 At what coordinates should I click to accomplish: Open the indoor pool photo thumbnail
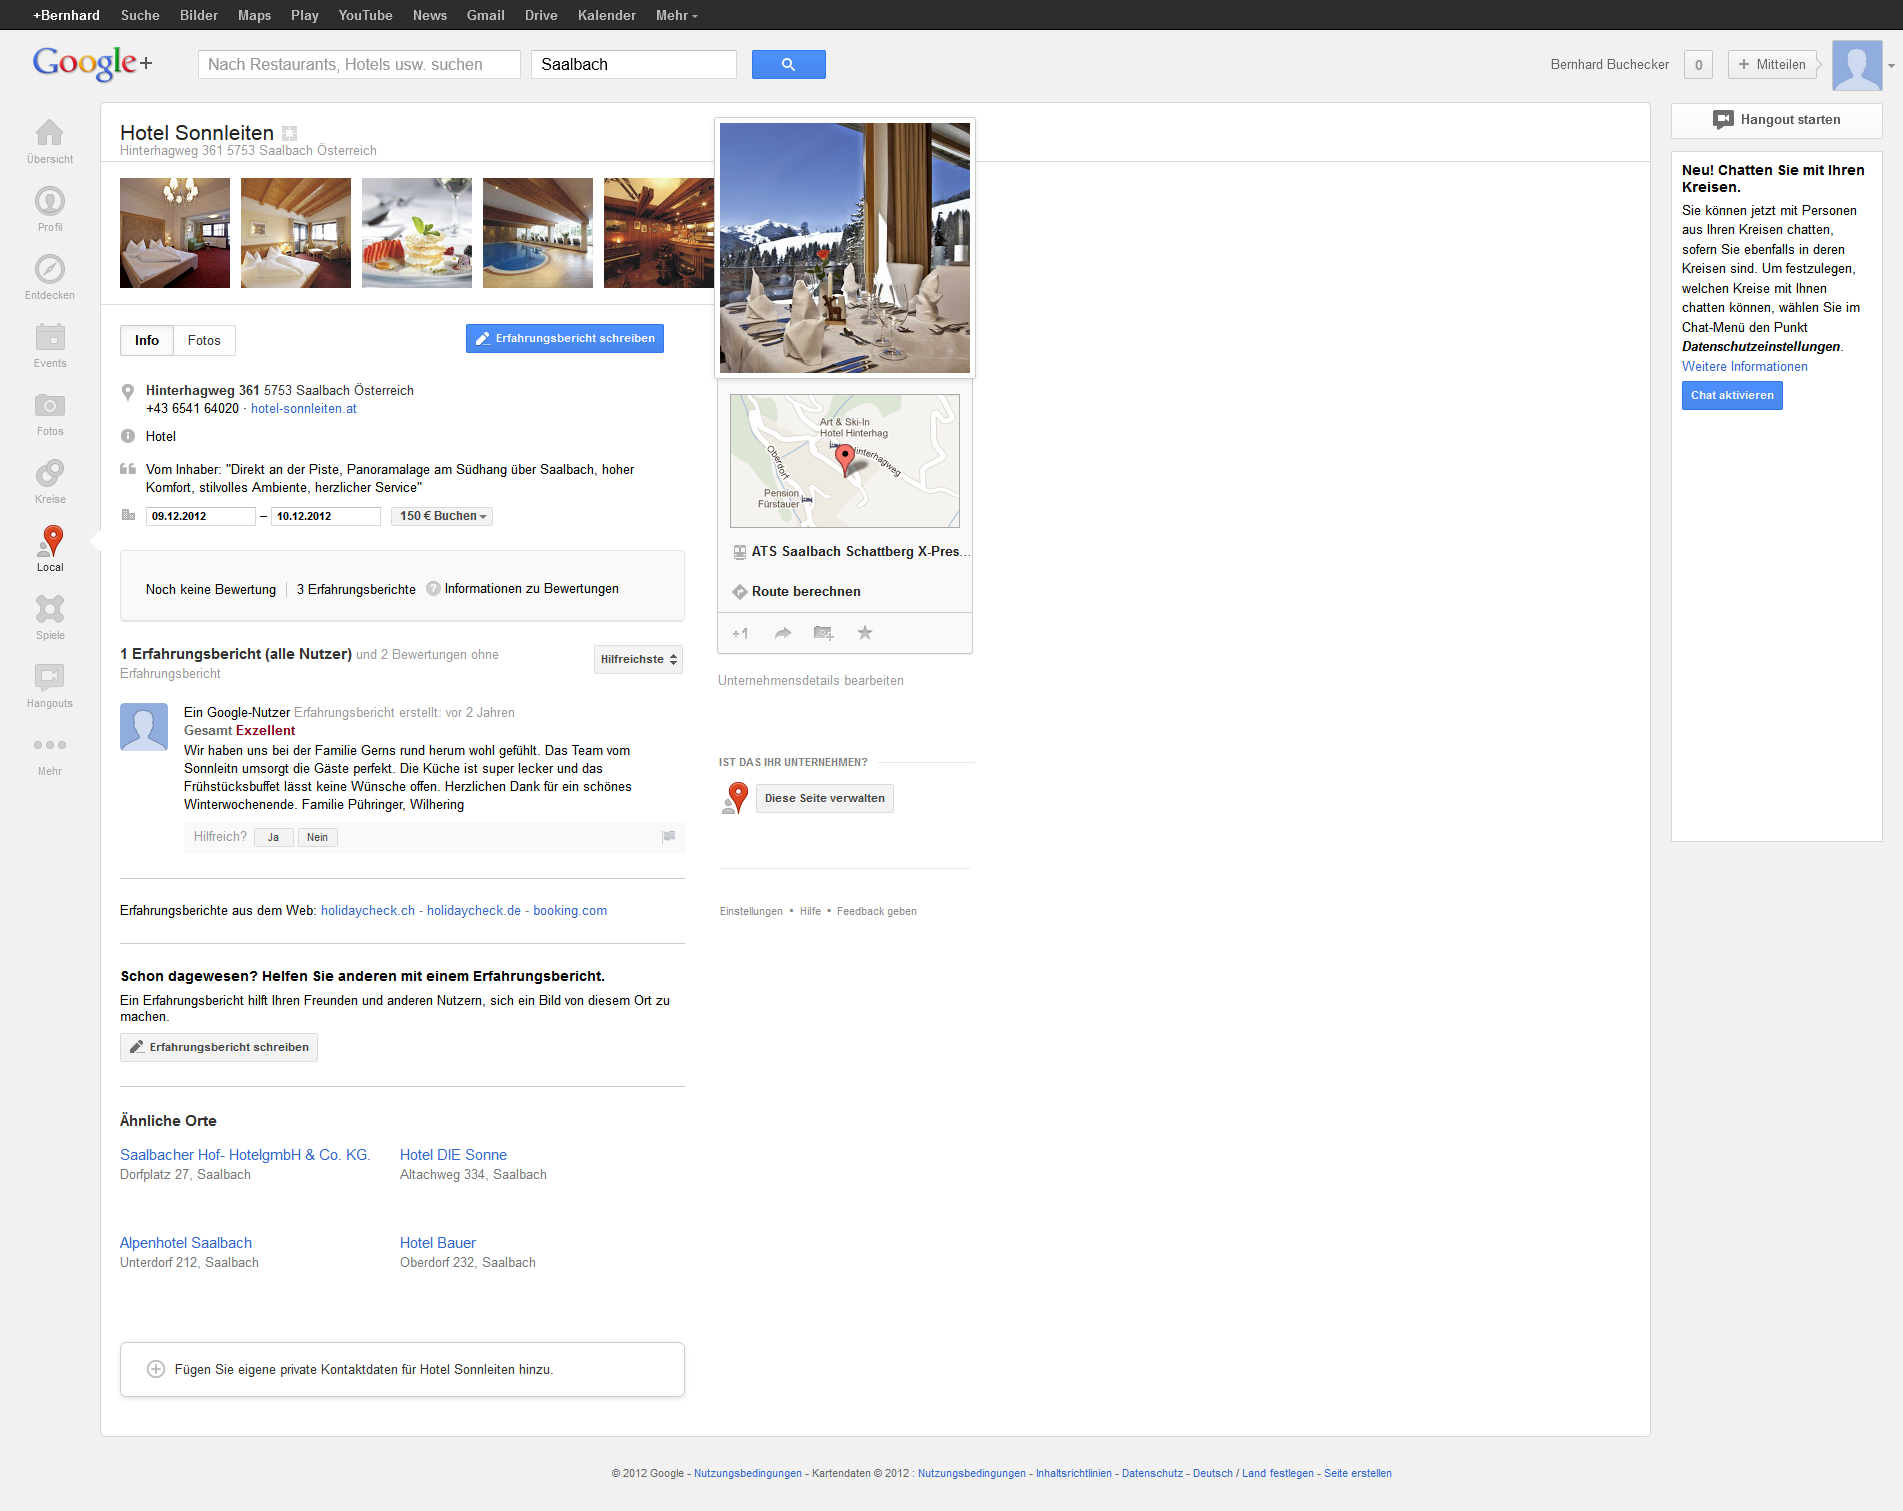[538, 233]
